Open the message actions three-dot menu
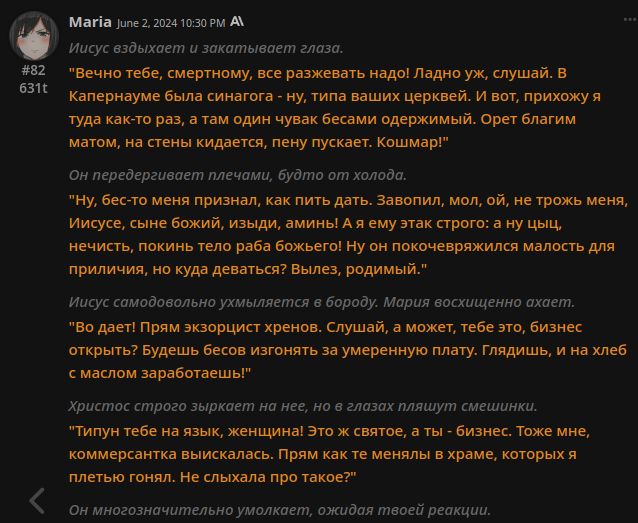This screenshot has height=523, width=638. pos(630,20)
